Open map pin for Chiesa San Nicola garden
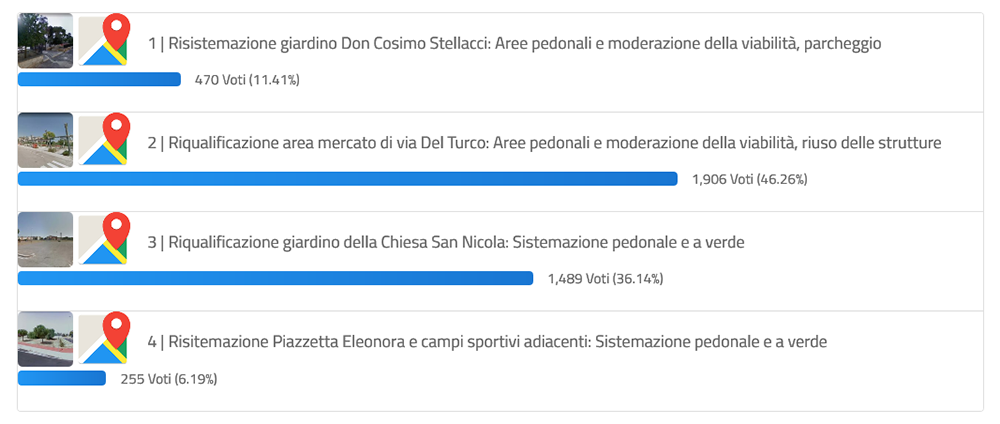Viewport: 1000px width, 424px height. click(x=103, y=239)
